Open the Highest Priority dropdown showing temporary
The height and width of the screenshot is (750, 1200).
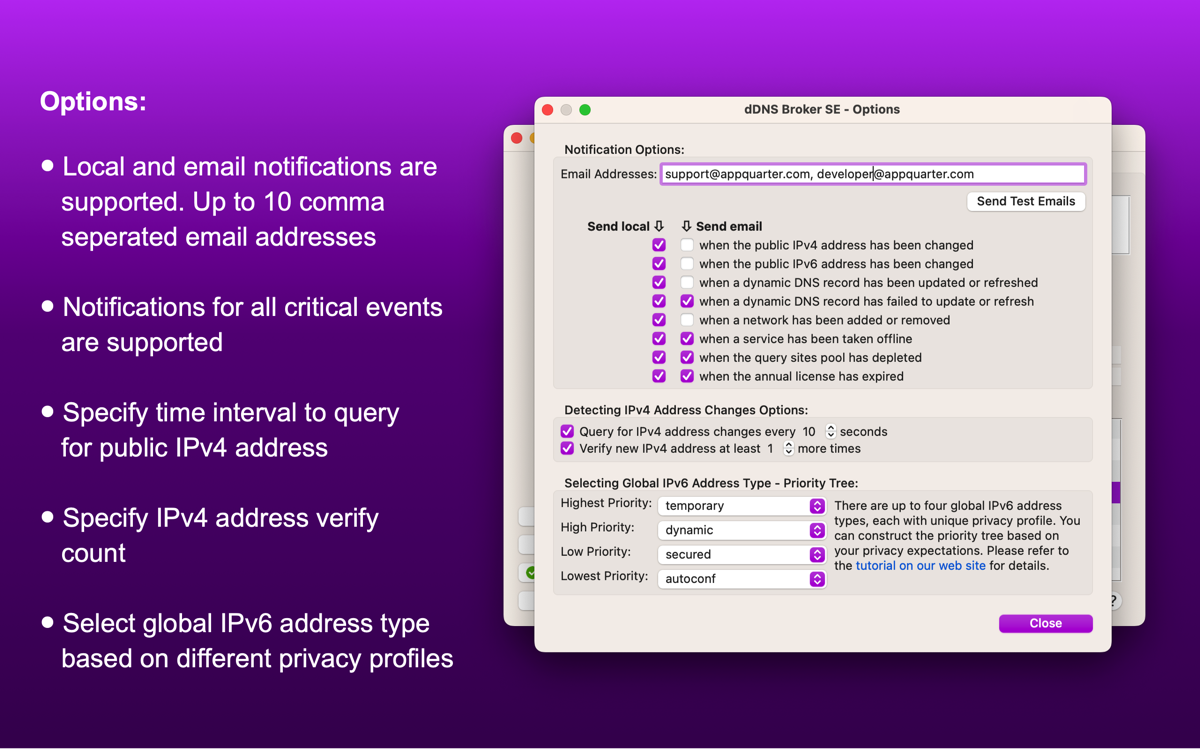[741, 506]
